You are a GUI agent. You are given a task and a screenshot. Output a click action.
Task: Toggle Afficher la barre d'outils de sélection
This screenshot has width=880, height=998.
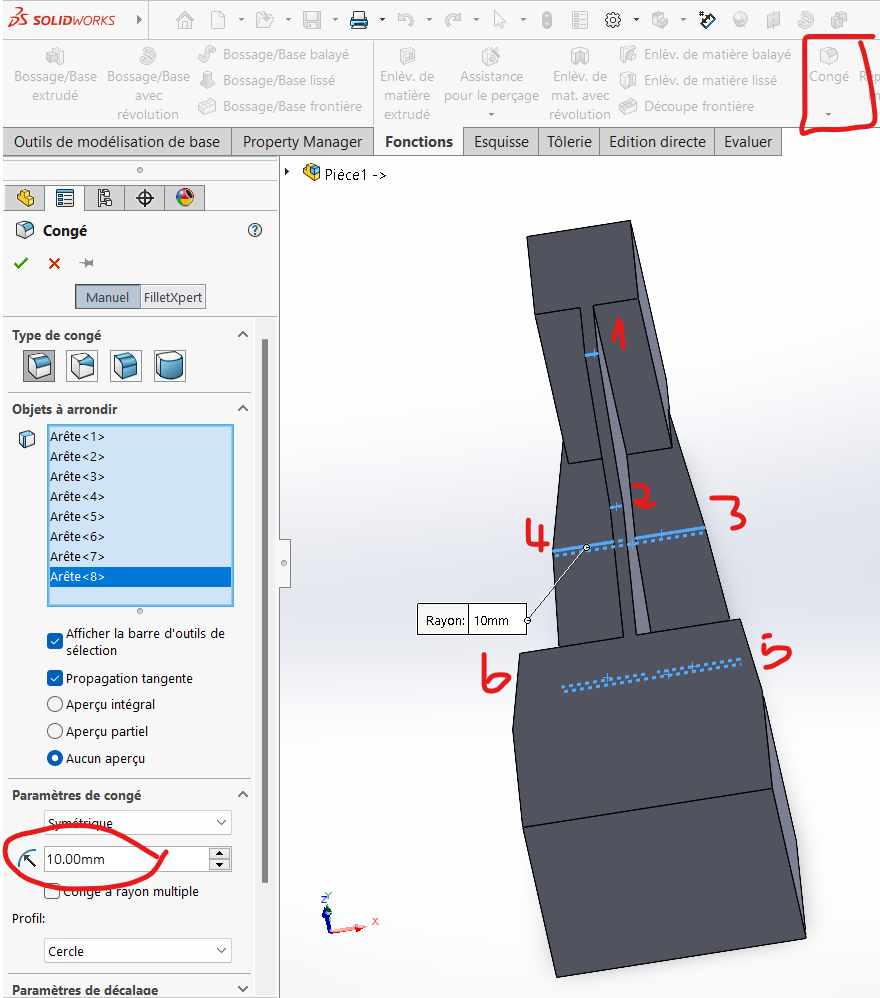[x=55, y=641]
